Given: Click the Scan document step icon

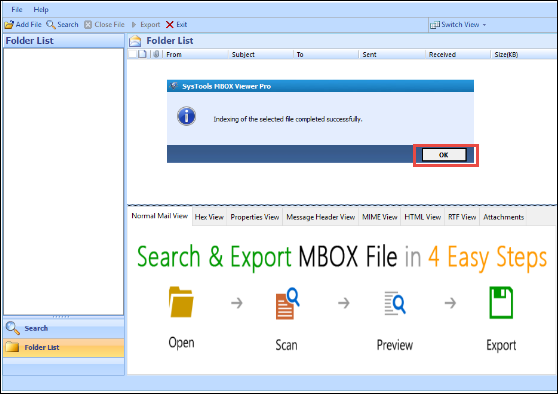Looking at the screenshot, I should (x=288, y=303).
